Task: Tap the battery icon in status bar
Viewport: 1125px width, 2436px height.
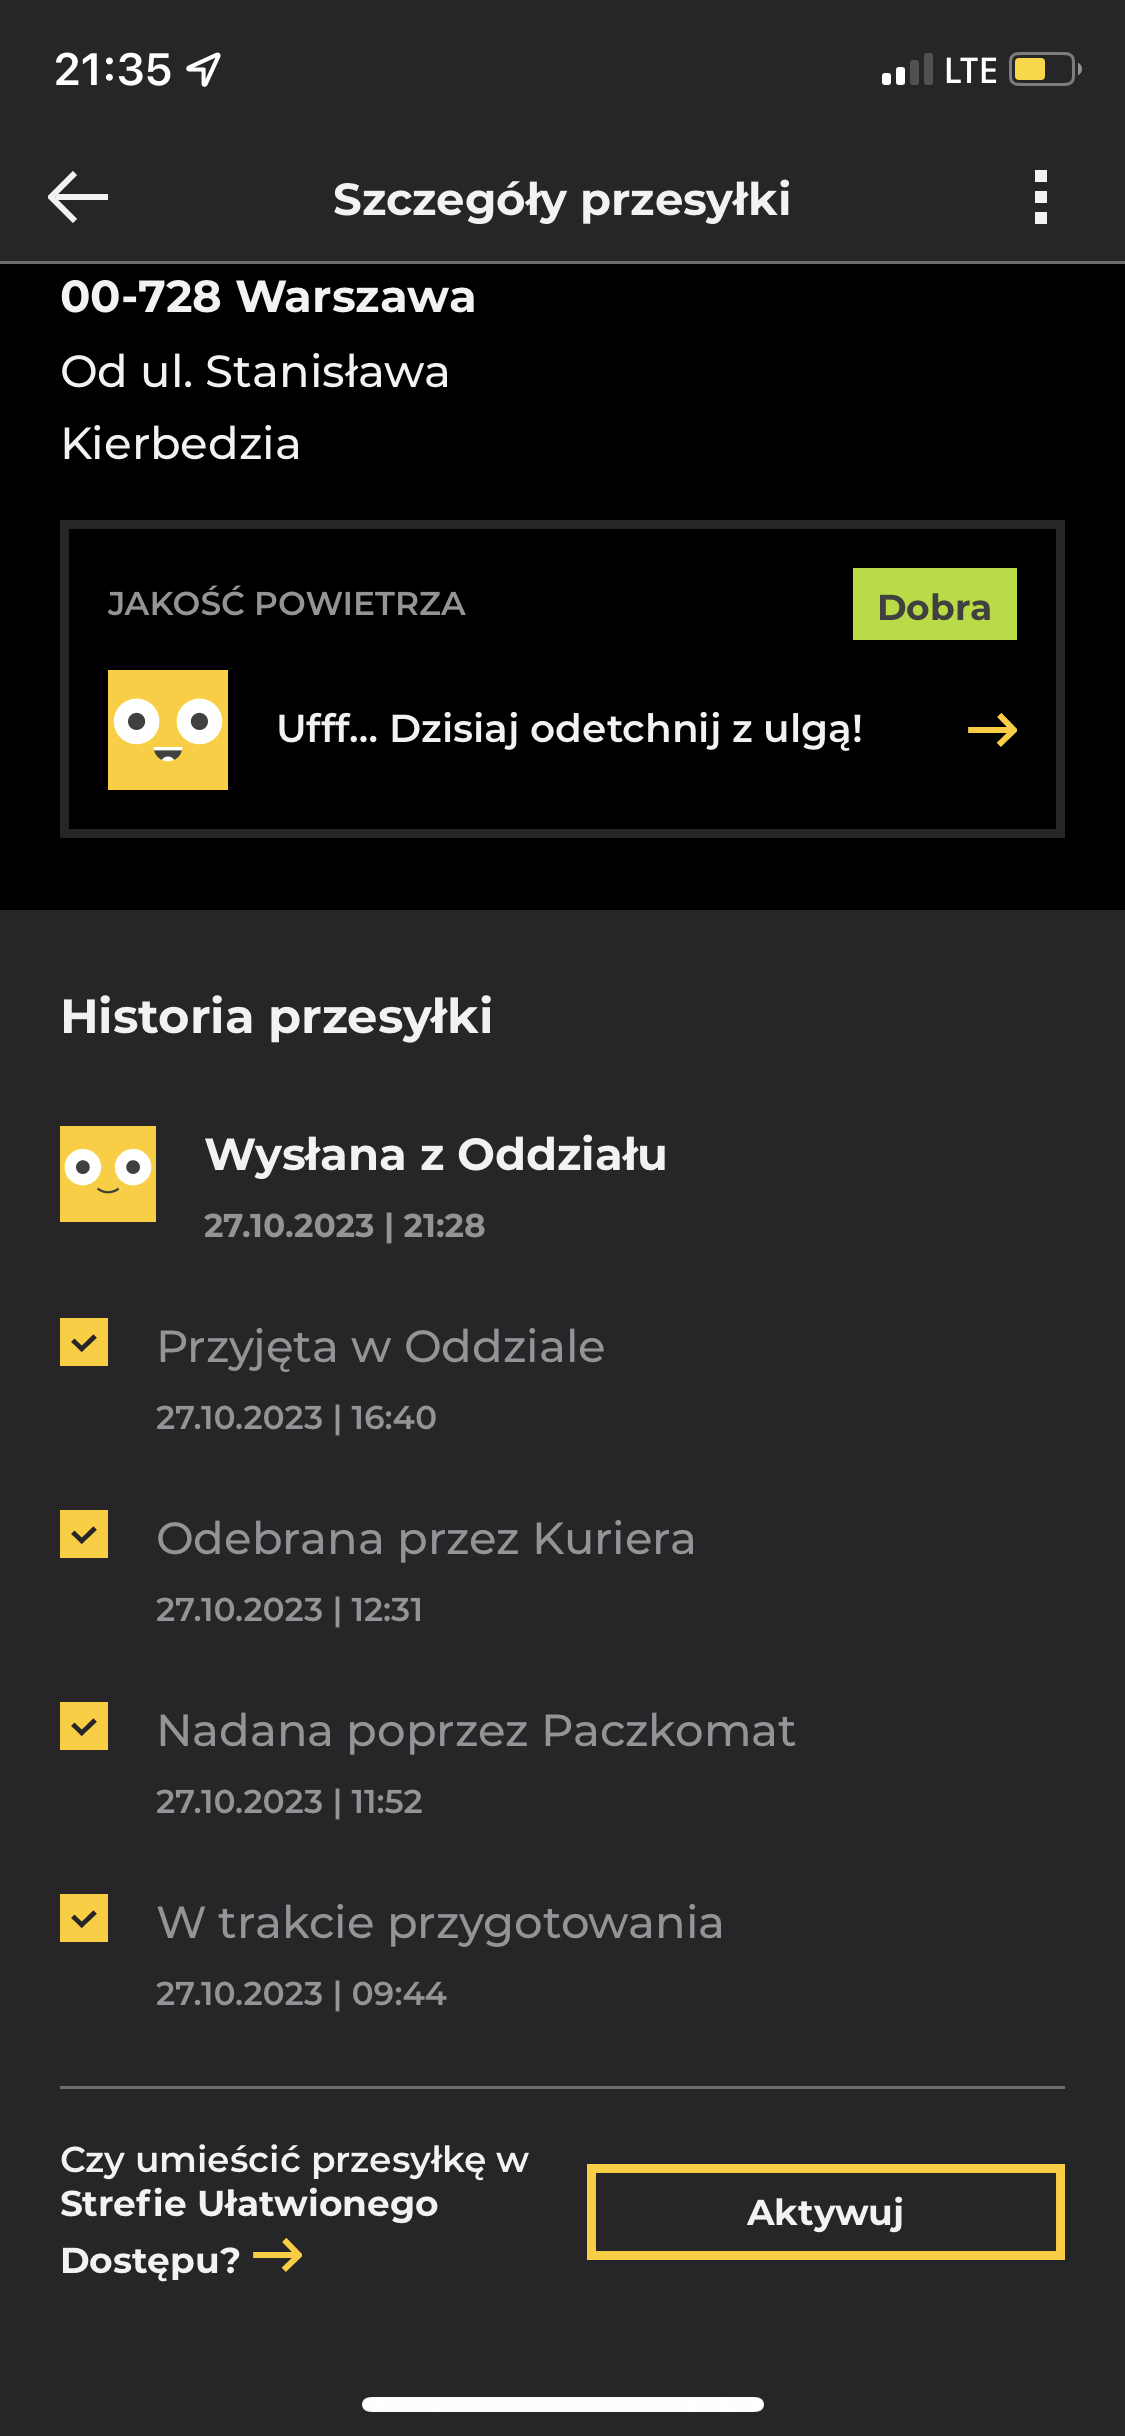Action: (1044, 70)
